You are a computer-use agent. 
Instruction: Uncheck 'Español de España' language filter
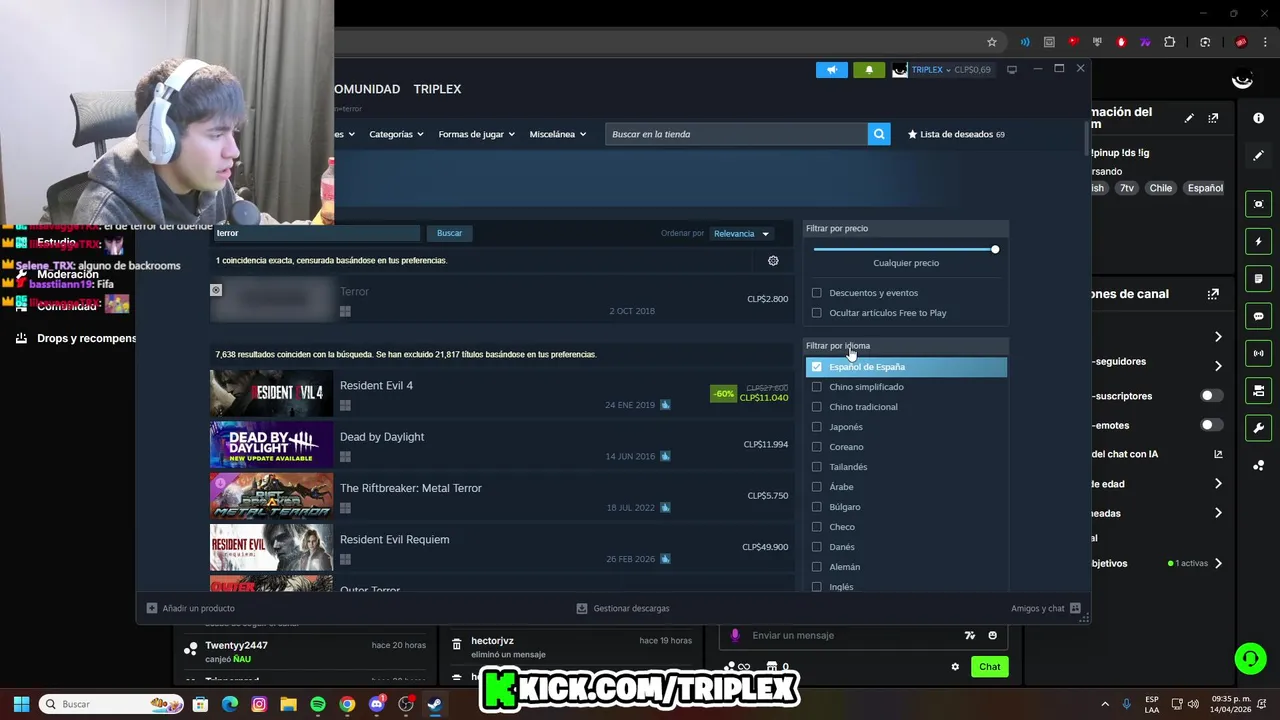click(817, 367)
